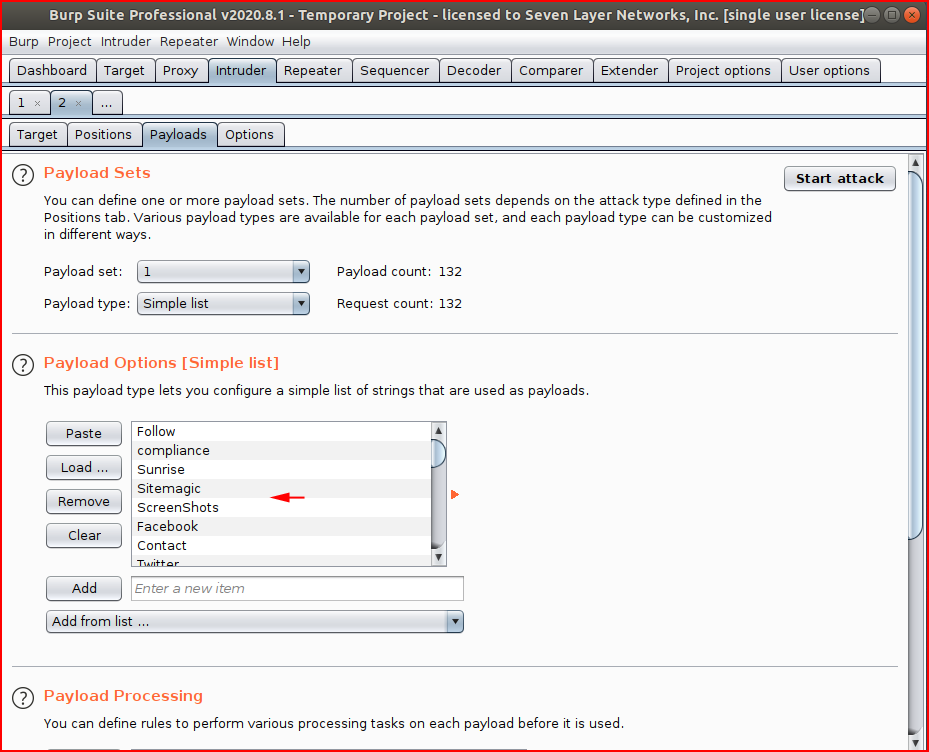Select Intruder attack tab 2

[x=62, y=103]
